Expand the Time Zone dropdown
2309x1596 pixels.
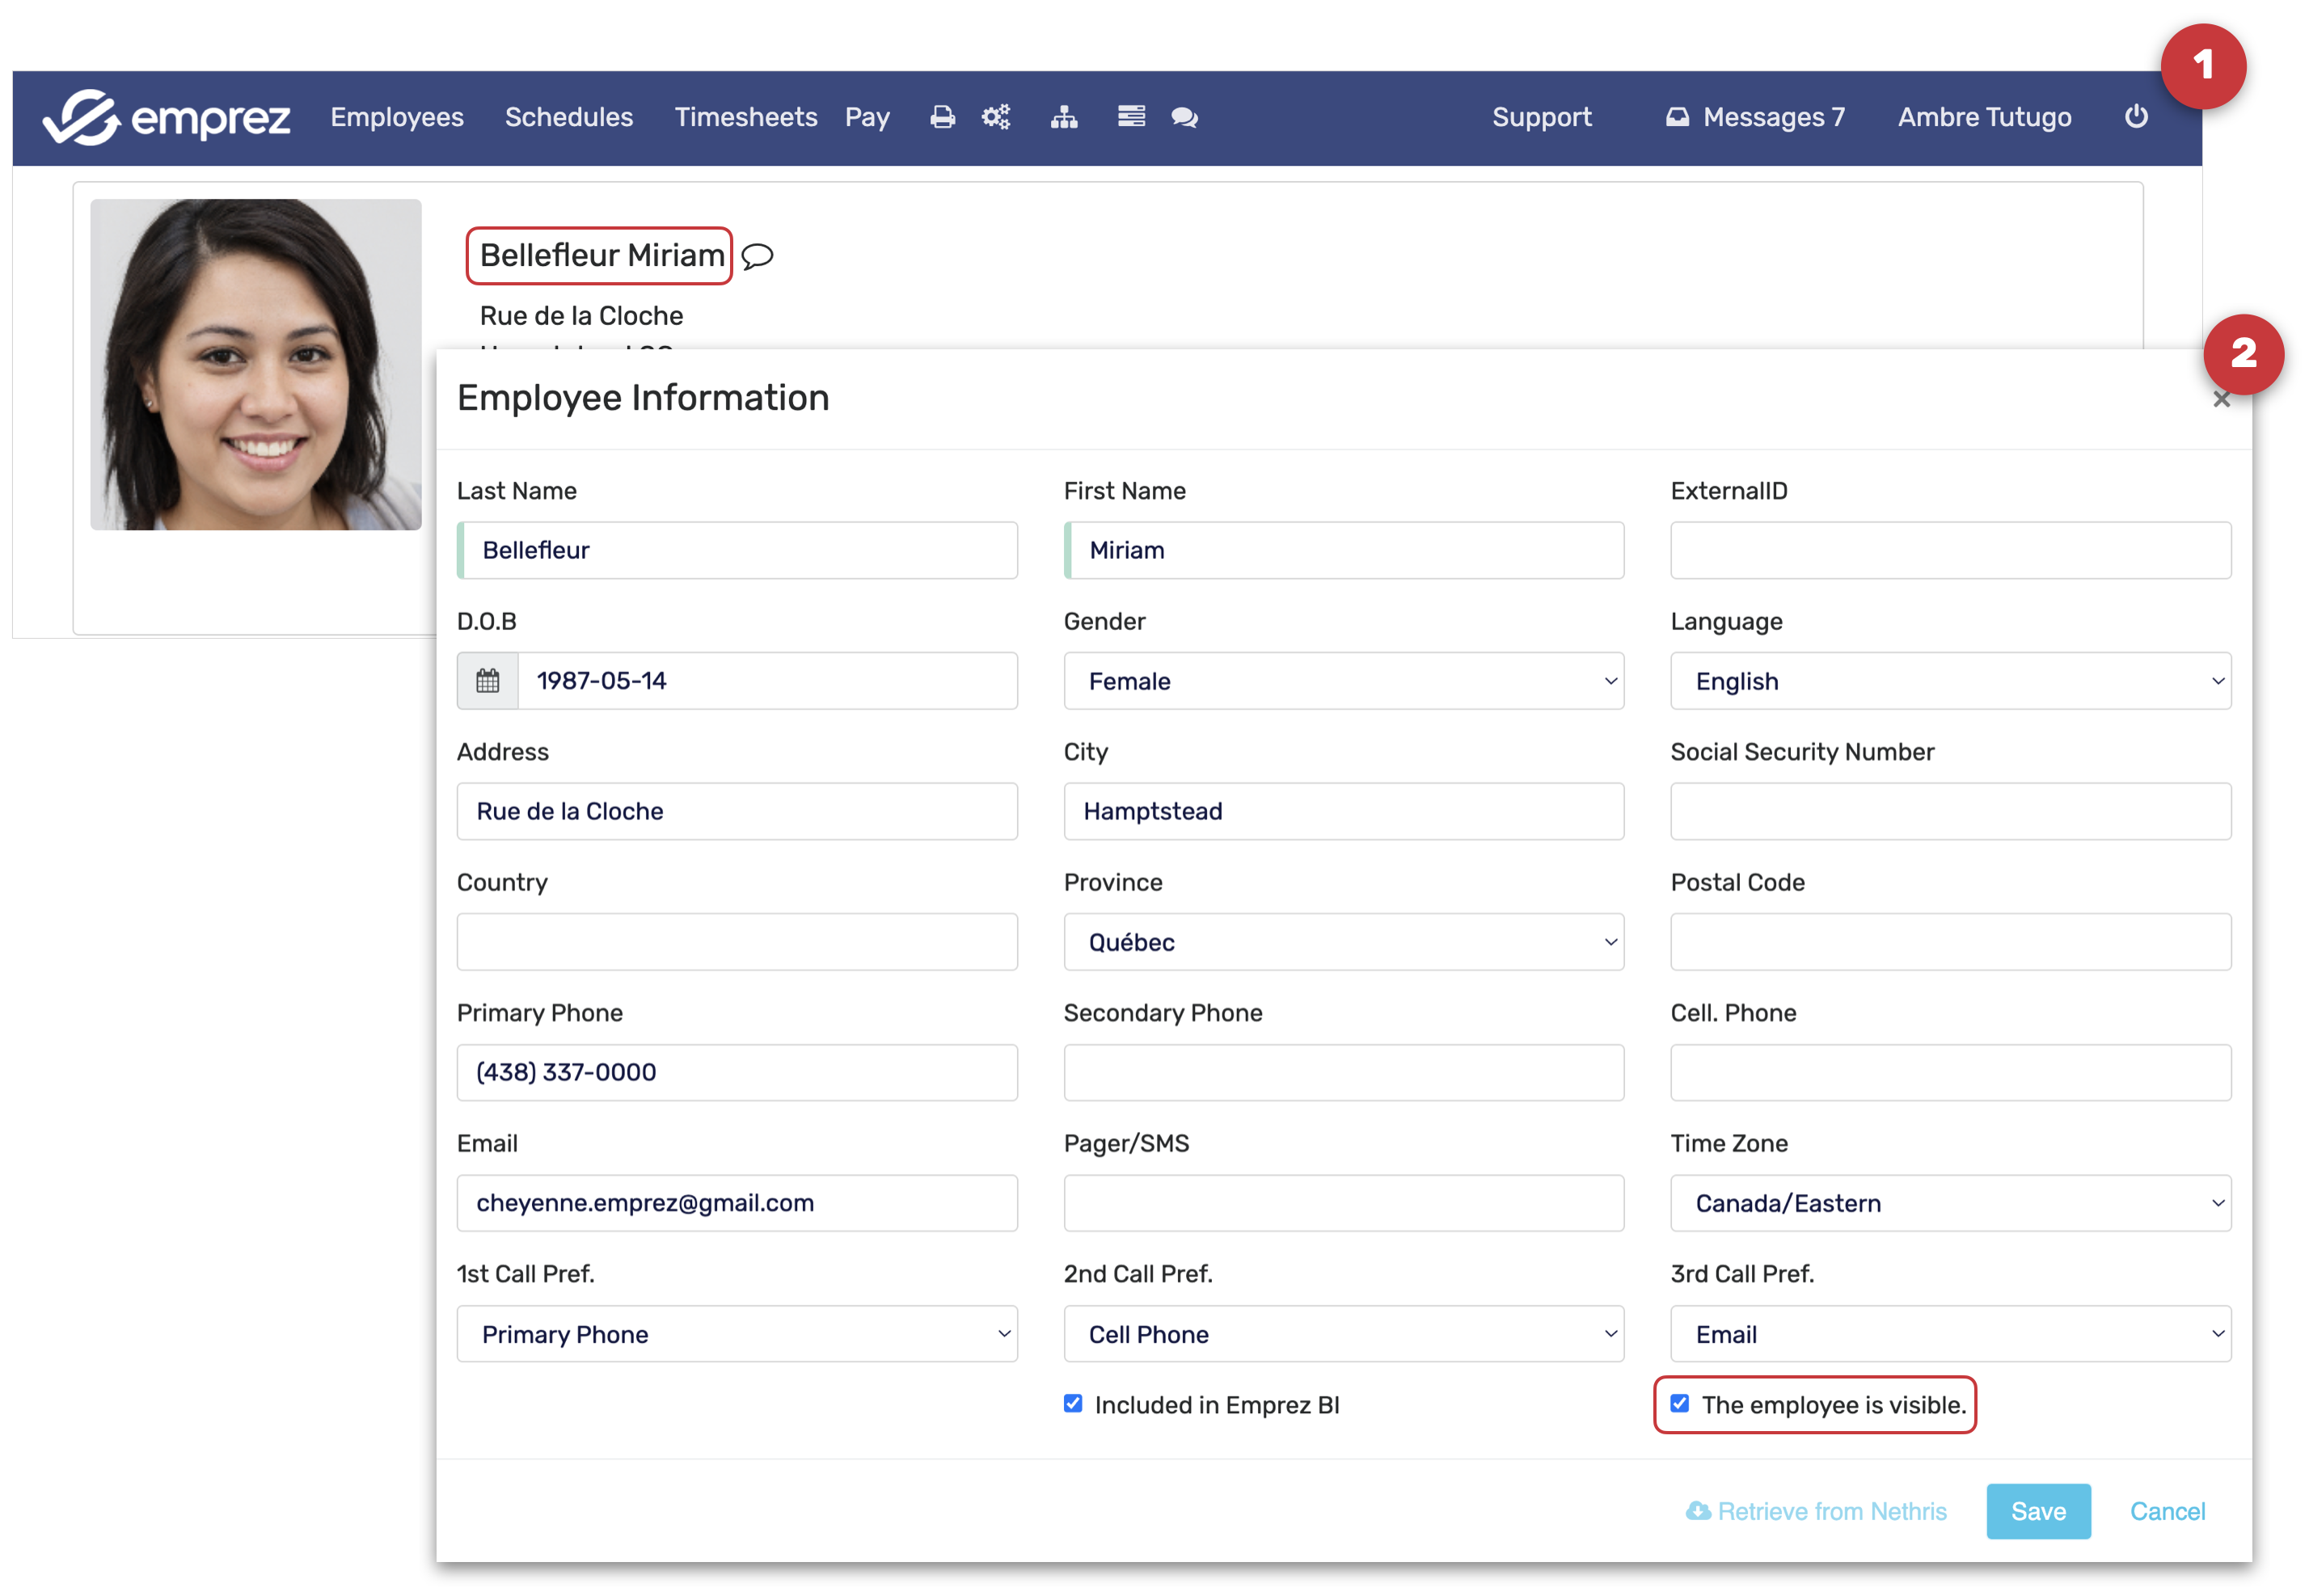coord(1949,1203)
